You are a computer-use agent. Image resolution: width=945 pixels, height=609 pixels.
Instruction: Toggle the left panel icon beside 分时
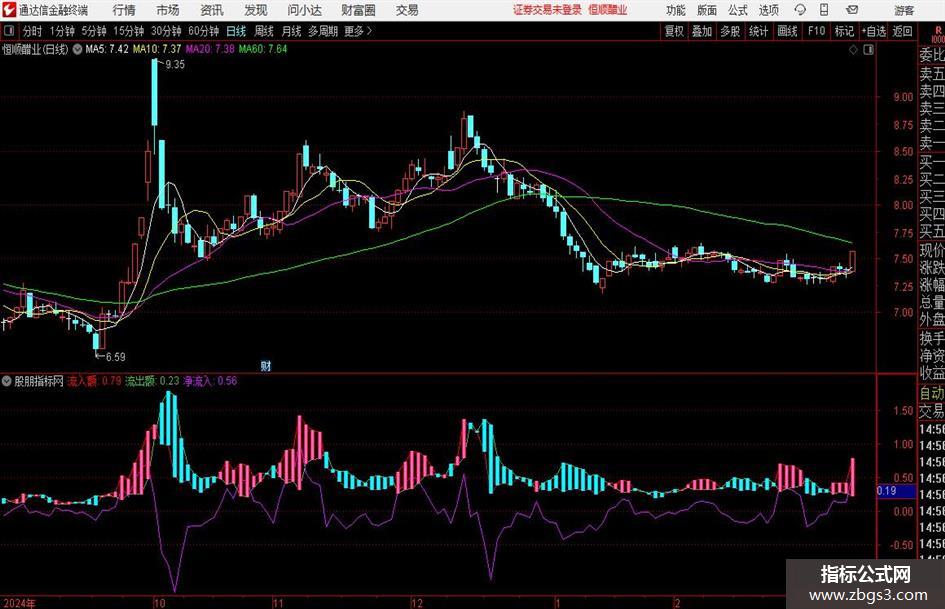point(9,31)
